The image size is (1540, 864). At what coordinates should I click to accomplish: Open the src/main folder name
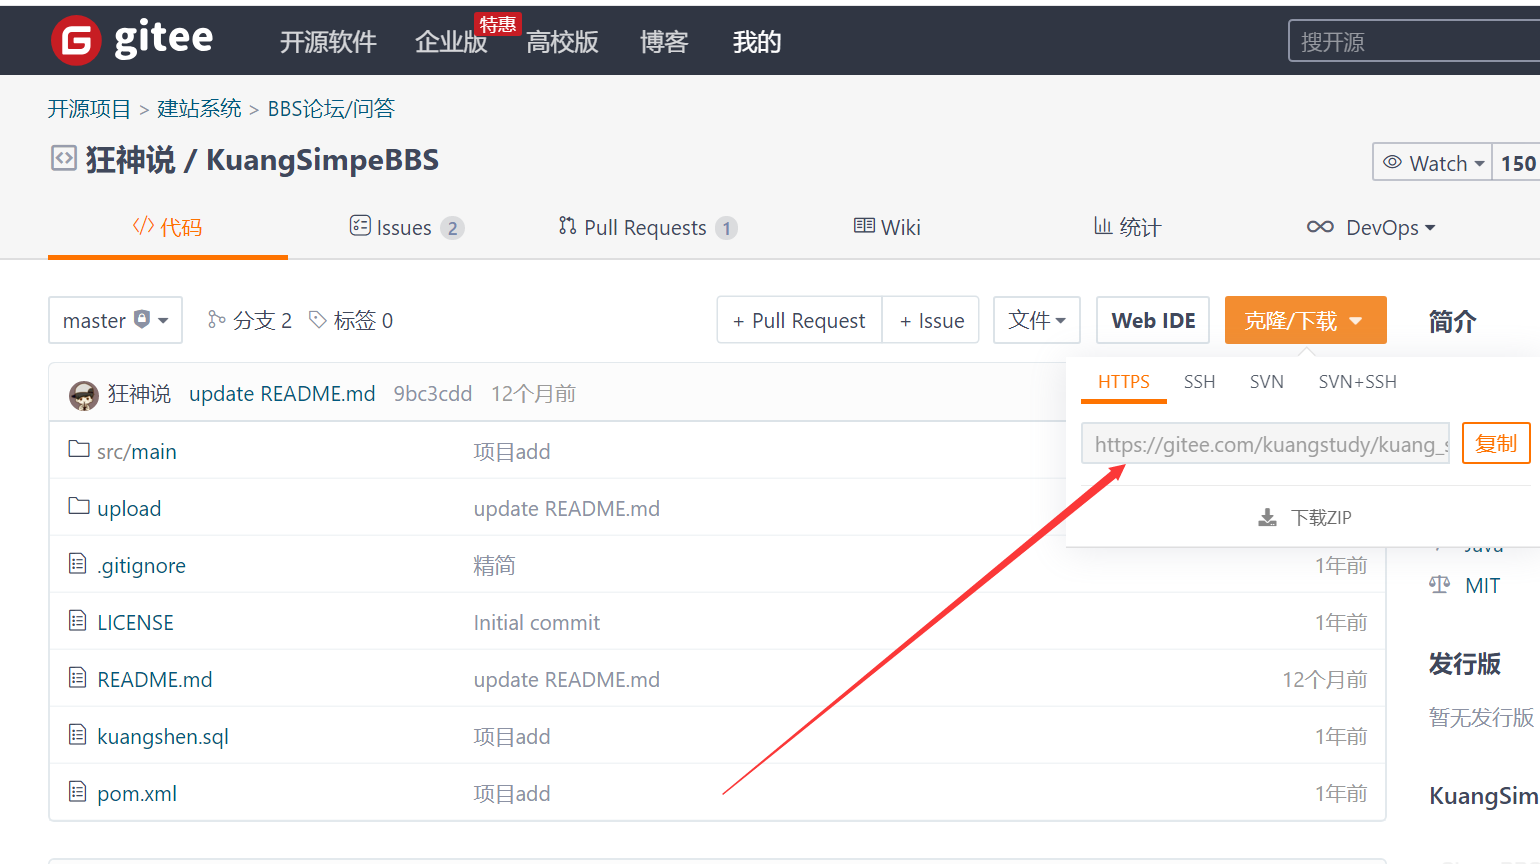(137, 451)
